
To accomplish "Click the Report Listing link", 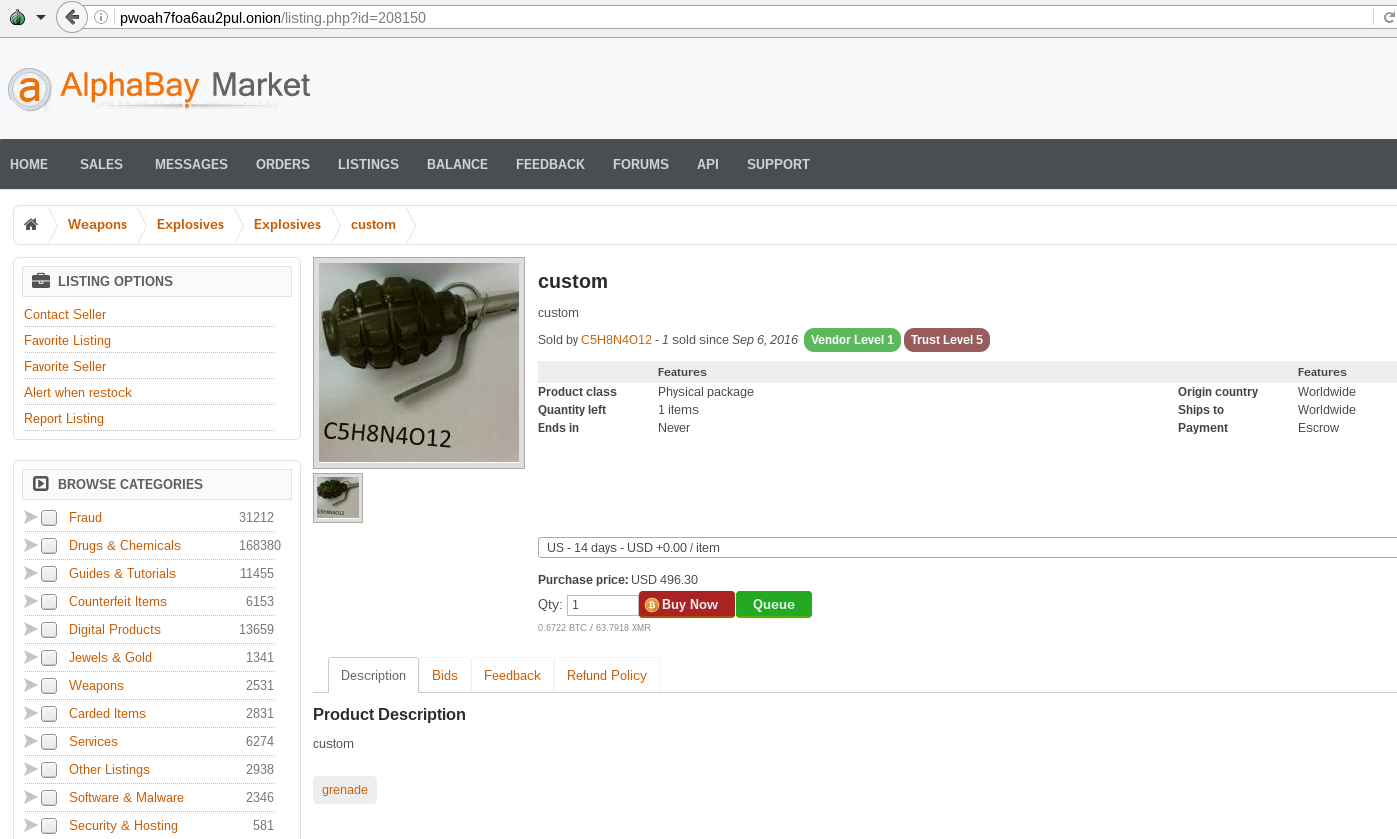I will pos(64,418).
